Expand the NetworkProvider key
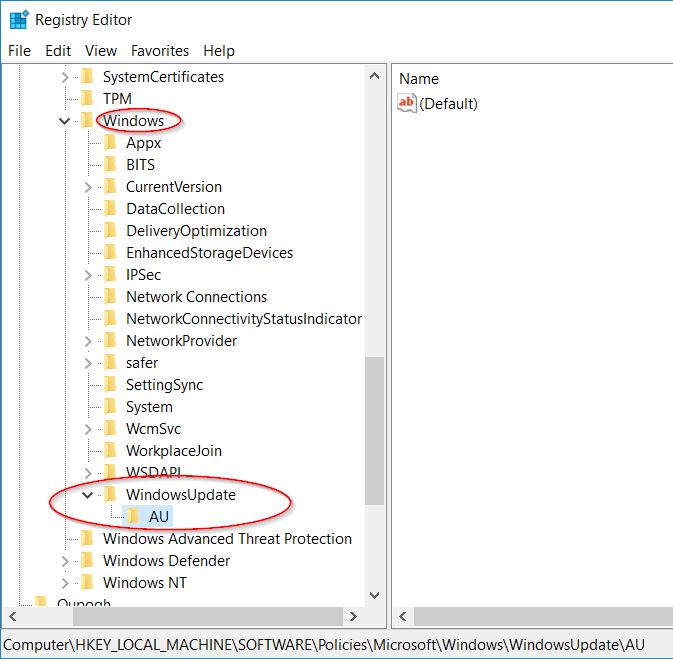 pos(88,341)
